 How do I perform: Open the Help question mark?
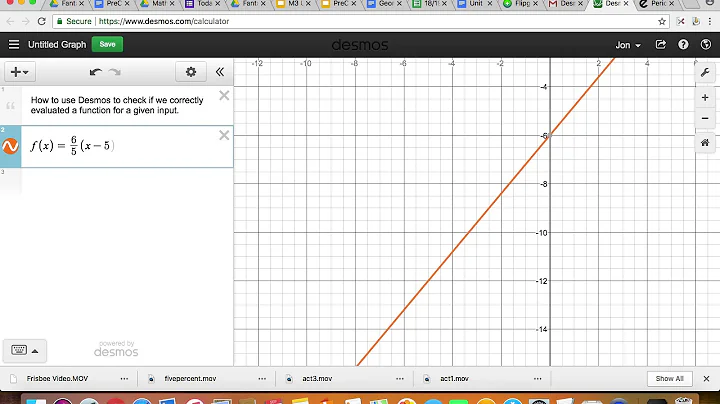coord(683,45)
